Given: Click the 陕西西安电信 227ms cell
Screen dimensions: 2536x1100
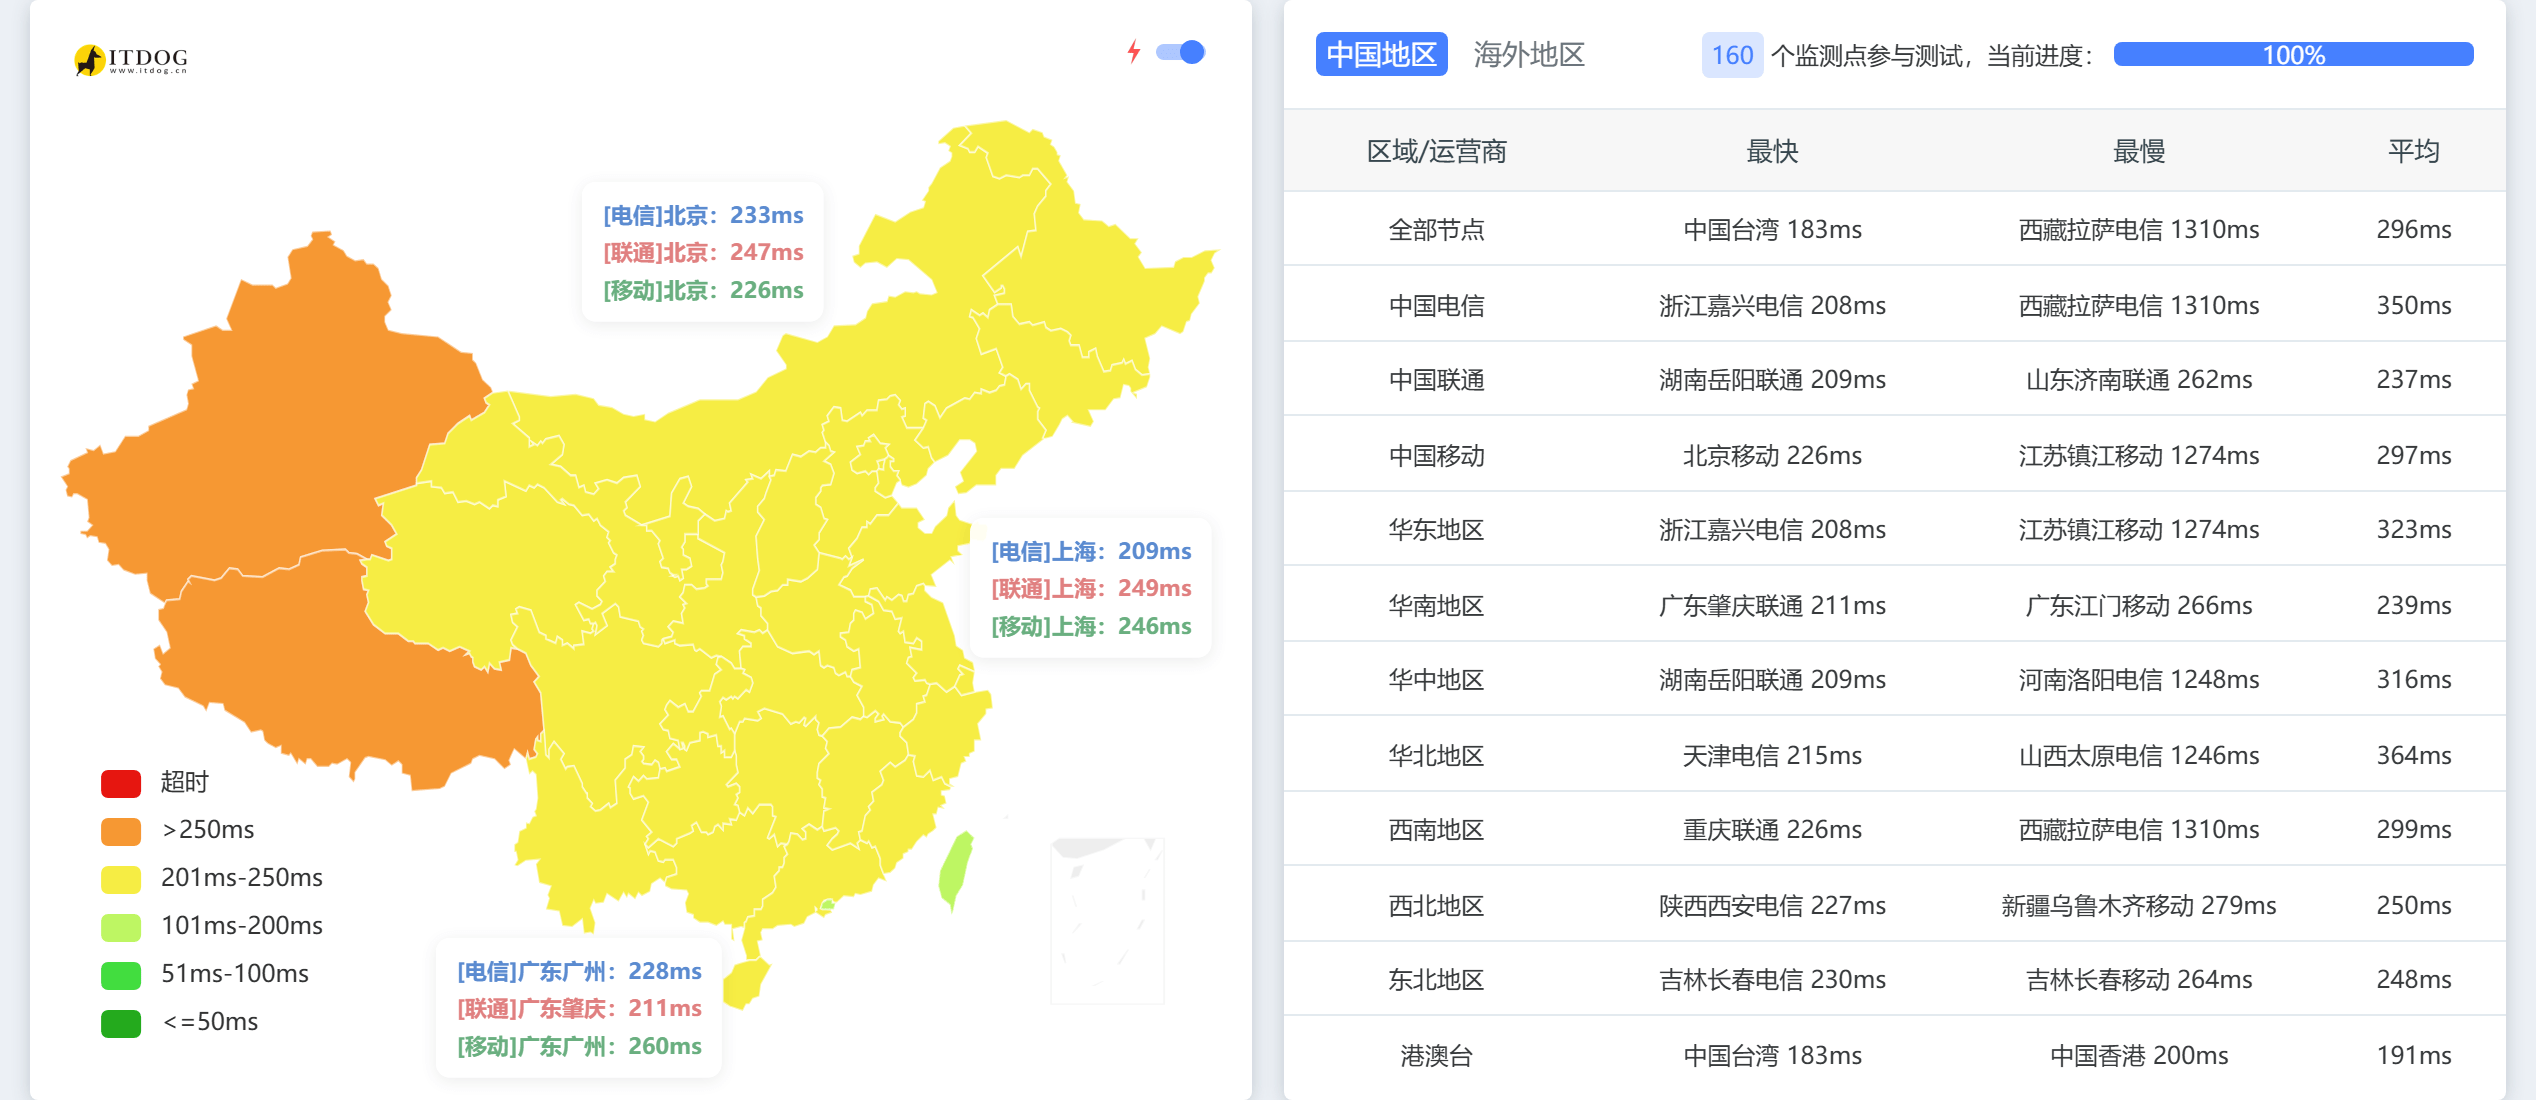Looking at the screenshot, I should (x=1772, y=905).
